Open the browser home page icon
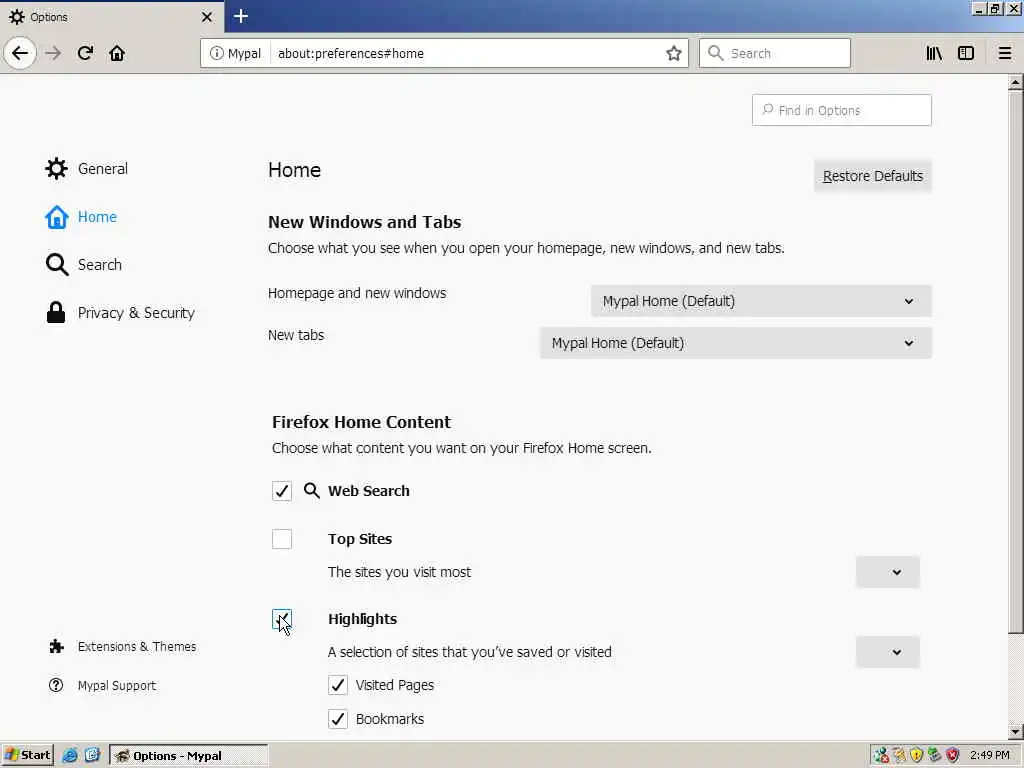The width and height of the screenshot is (1024, 768). point(117,53)
